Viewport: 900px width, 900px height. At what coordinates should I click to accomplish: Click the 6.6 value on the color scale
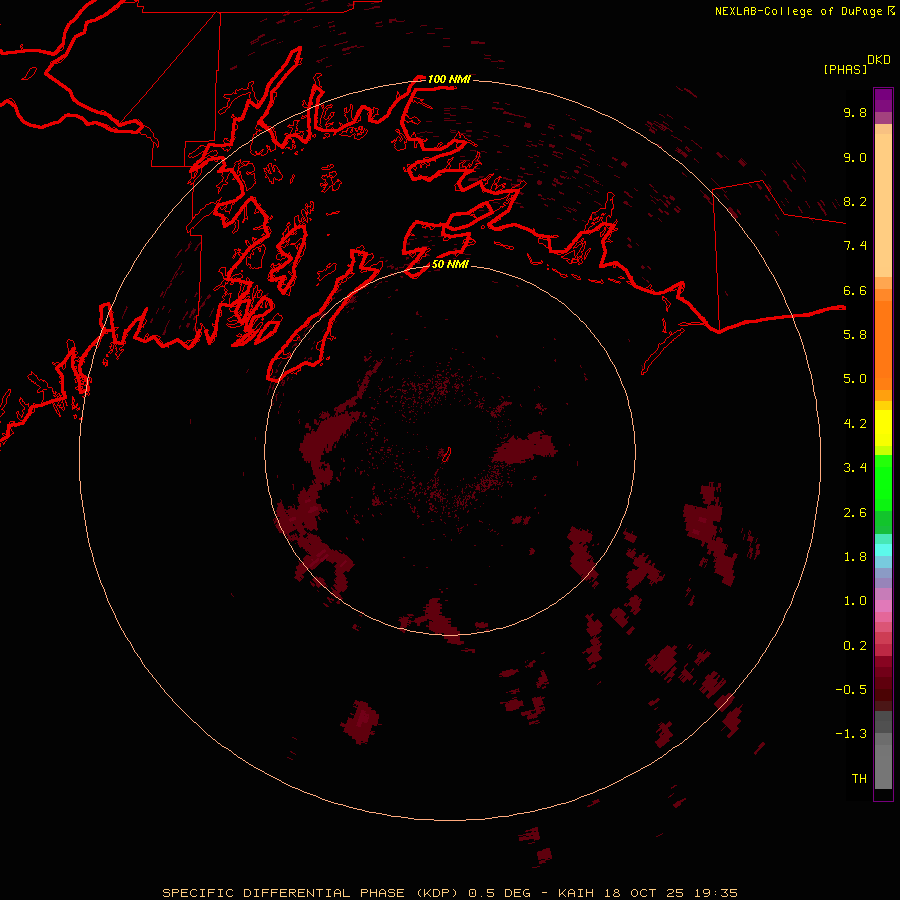(x=855, y=290)
